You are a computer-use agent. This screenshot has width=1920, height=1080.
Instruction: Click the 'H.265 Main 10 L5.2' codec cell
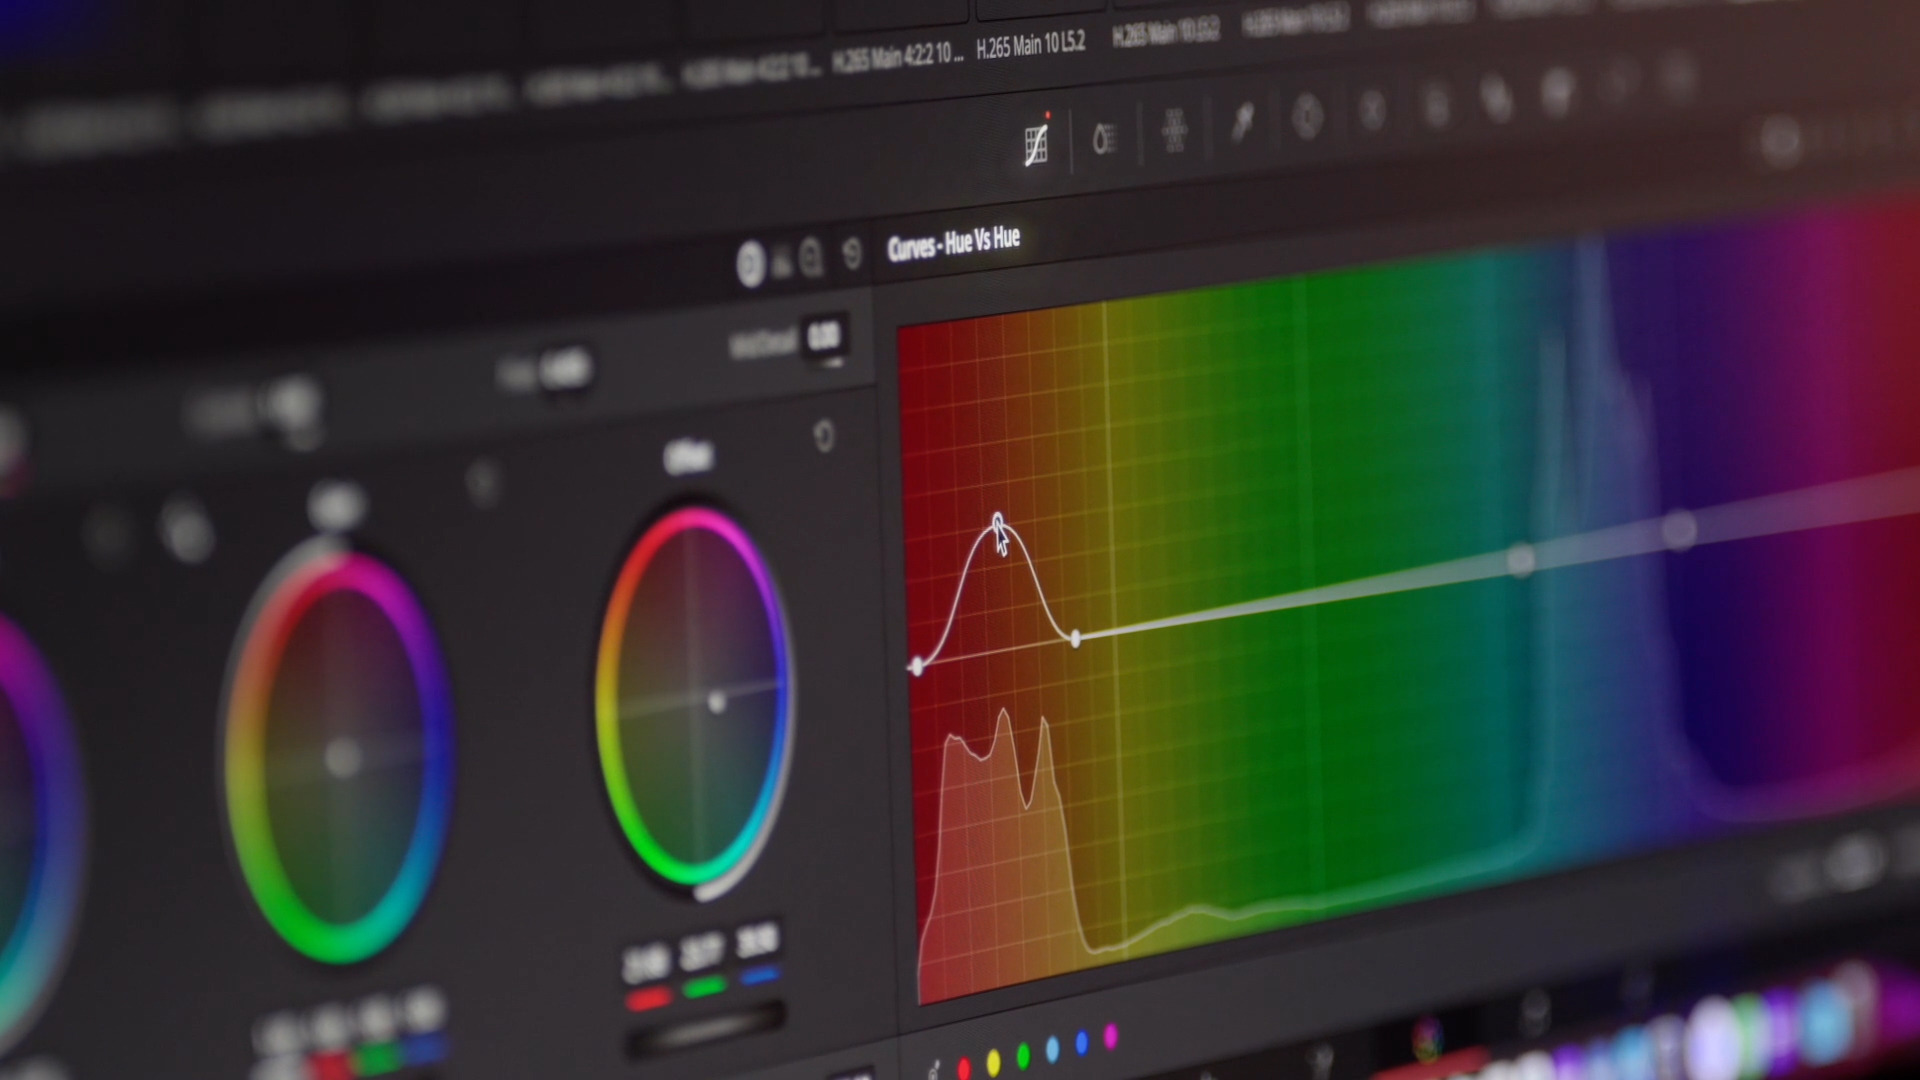tap(1030, 45)
